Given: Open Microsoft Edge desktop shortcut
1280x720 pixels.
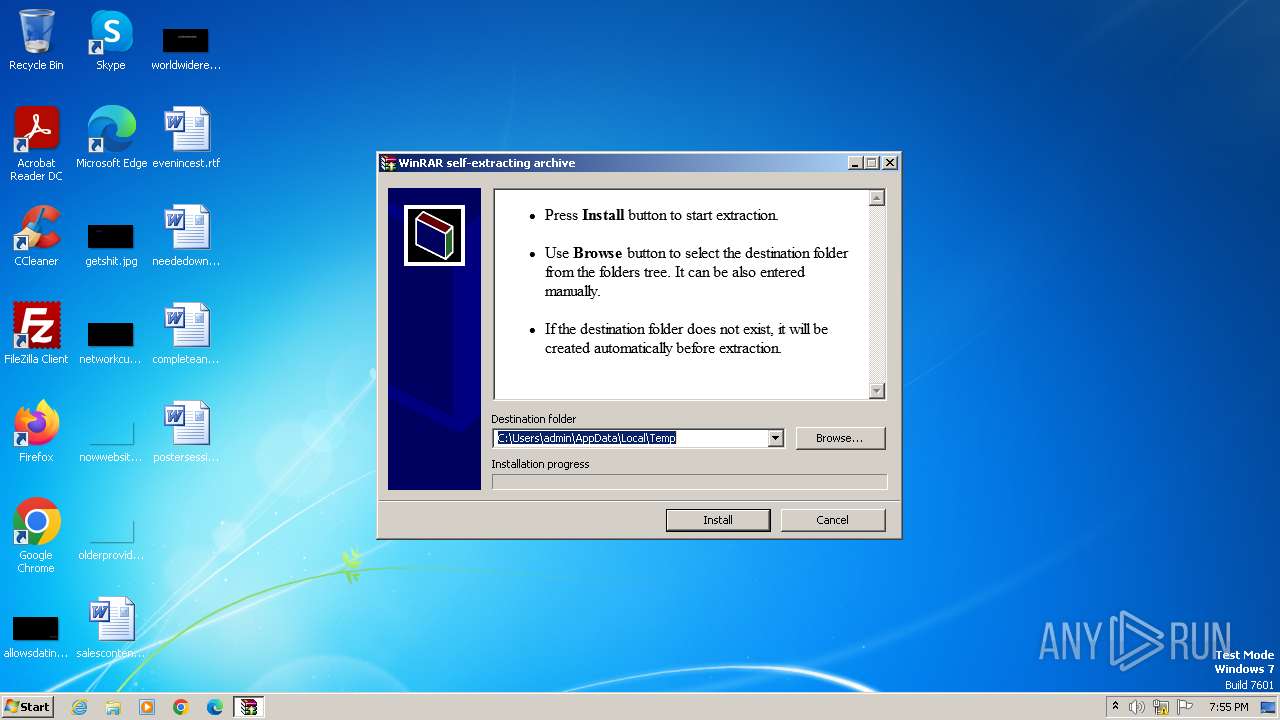Looking at the screenshot, I should tap(111, 138).
